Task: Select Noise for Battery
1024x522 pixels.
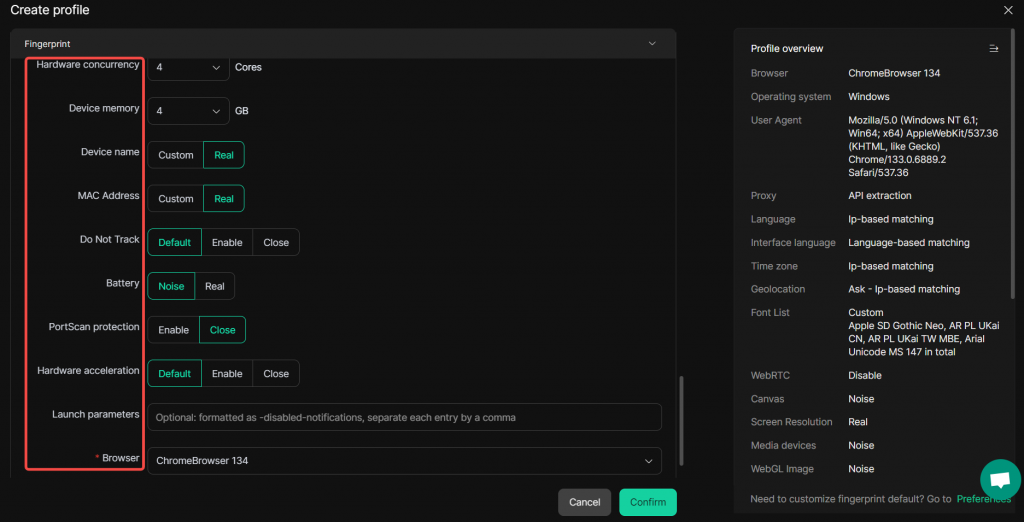Action: 171,286
